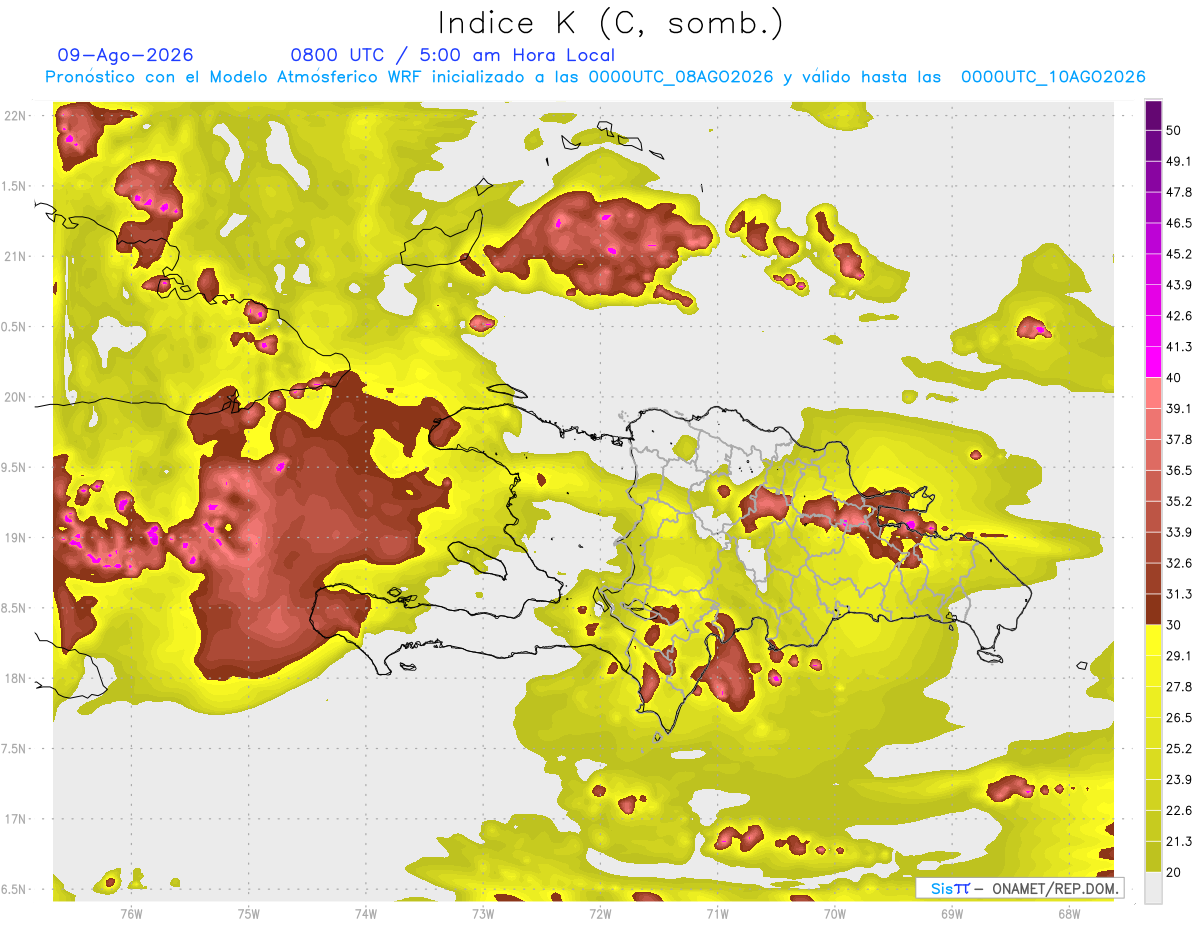Click the valid-until time '0000UTC_10AGO2026'
The width and height of the screenshot is (1200, 927).
1053,77
